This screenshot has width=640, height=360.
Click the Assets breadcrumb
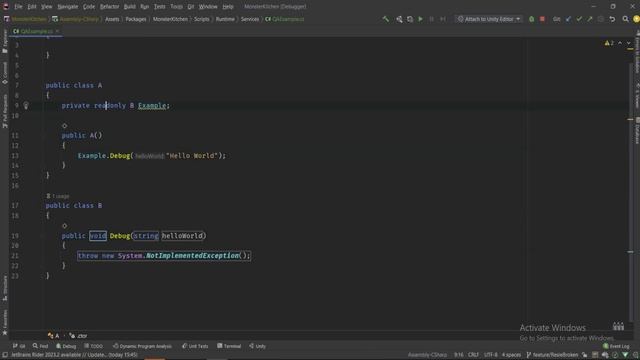112,19
